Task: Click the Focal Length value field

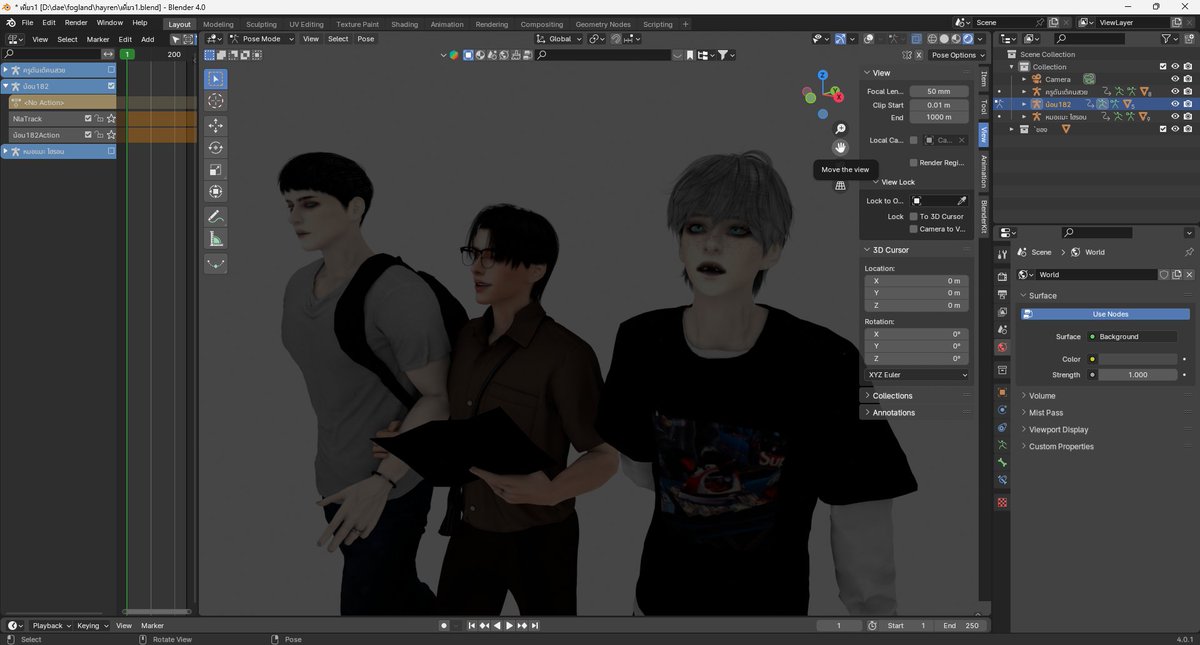Action: [x=939, y=91]
